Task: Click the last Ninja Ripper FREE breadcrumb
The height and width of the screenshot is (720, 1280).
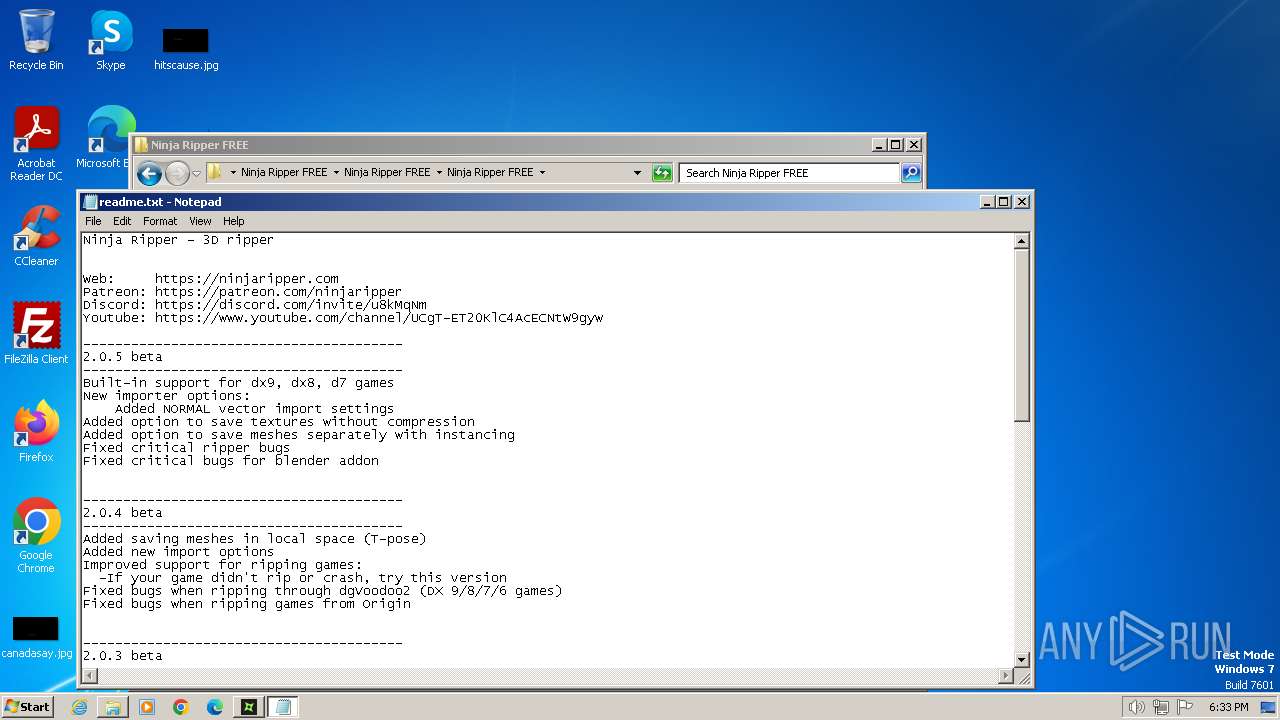Action: (490, 172)
